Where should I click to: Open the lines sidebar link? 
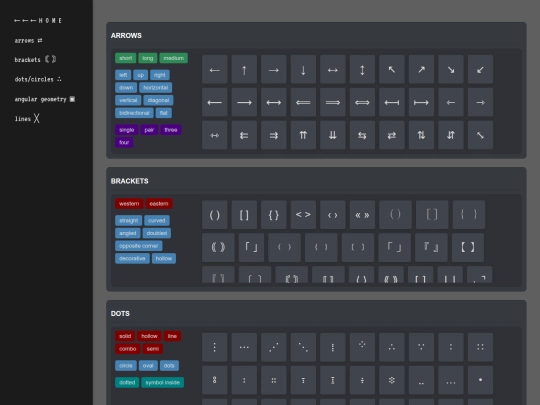click(x=27, y=119)
